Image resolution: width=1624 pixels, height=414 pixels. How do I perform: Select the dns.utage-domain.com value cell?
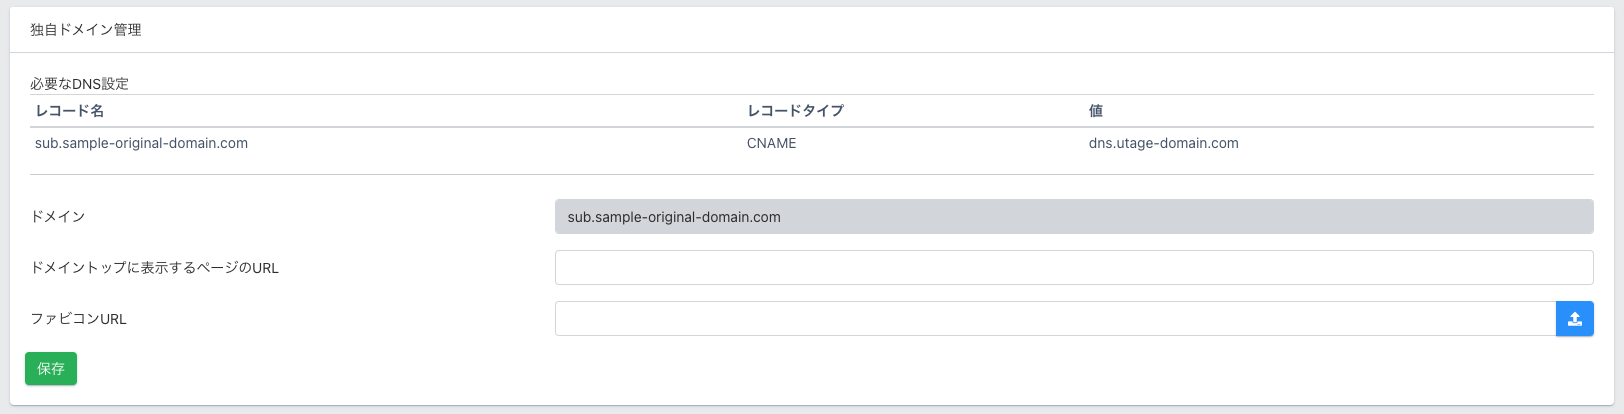pyautogui.click(x=1163, y=143)
